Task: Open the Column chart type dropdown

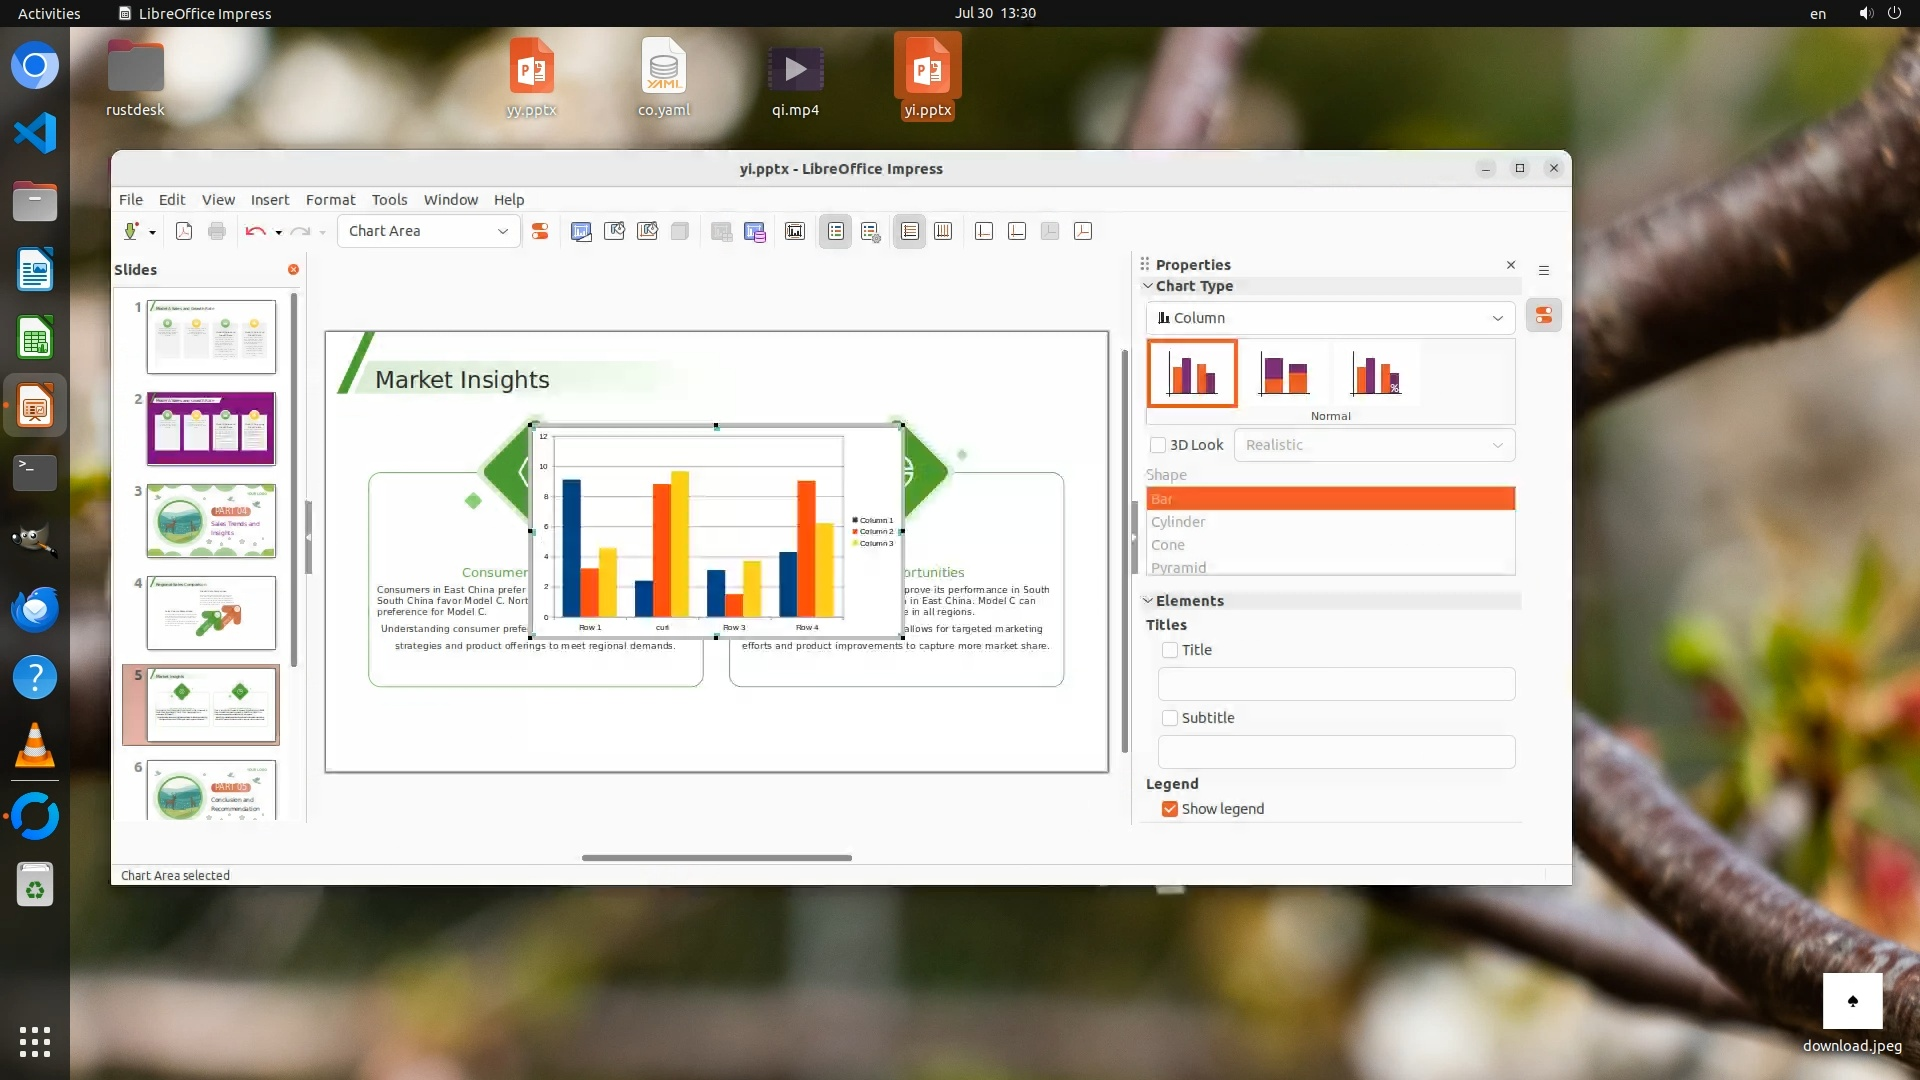Action: coord(1497,318)
